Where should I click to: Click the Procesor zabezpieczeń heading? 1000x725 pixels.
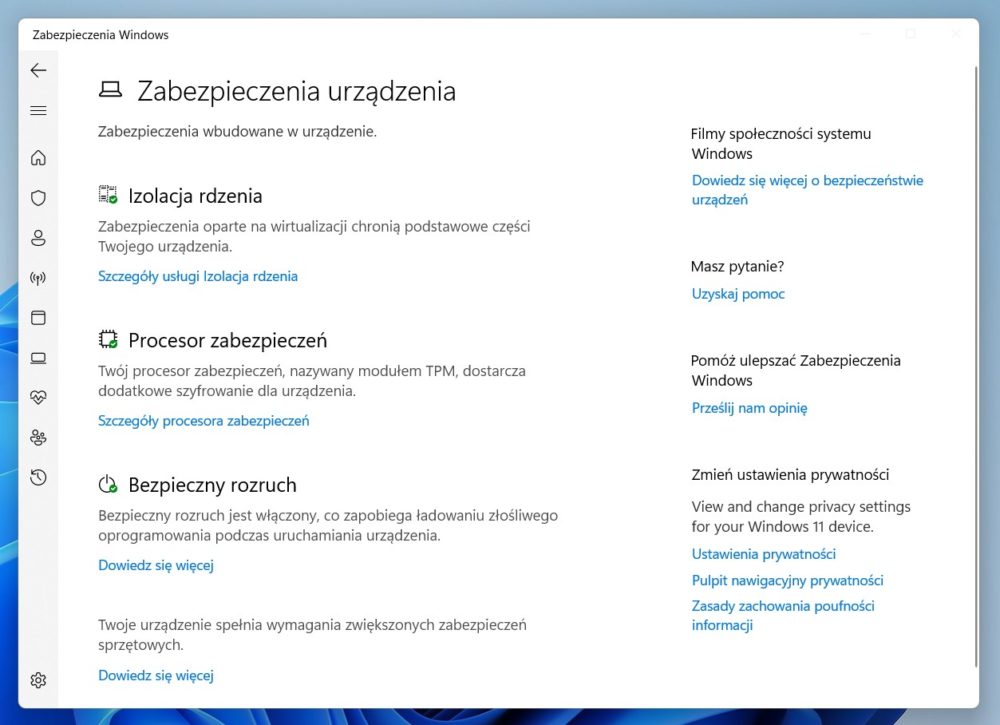pyautogui.click(x=228, y=341)
